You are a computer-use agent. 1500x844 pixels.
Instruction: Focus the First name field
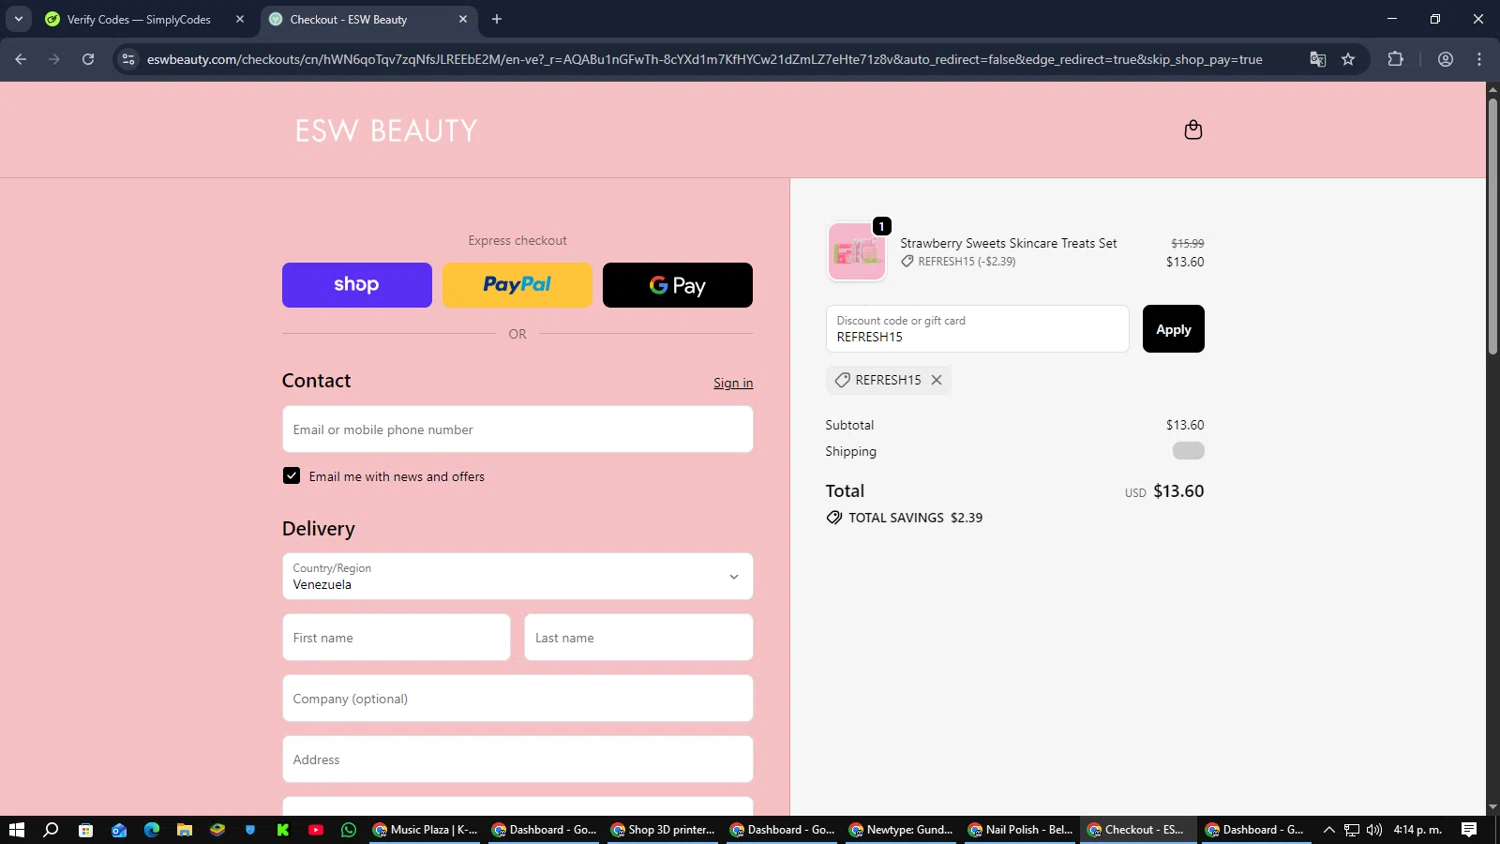tap(396, 637)
